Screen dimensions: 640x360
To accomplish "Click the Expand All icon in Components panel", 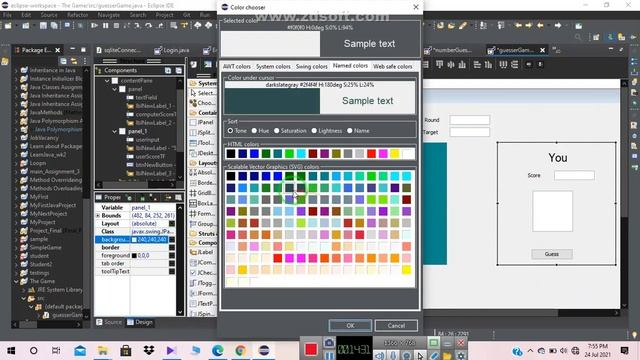I will pos(168,71).
